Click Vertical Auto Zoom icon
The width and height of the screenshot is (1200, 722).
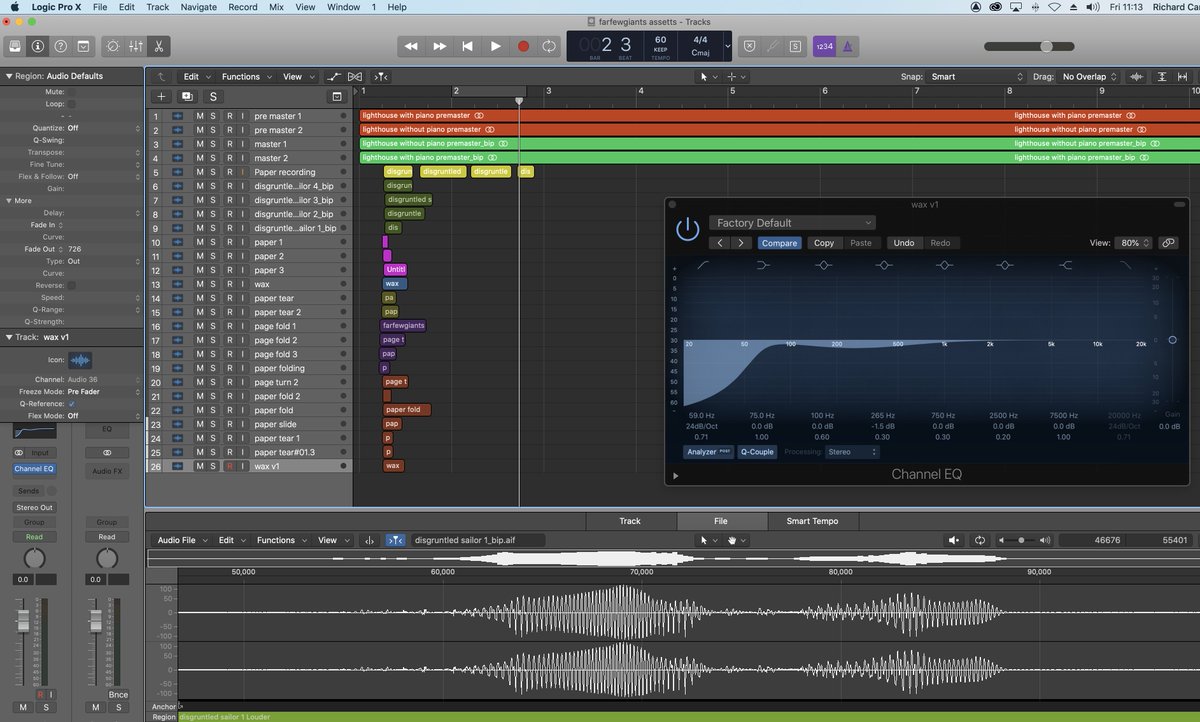pos(1162,77)
